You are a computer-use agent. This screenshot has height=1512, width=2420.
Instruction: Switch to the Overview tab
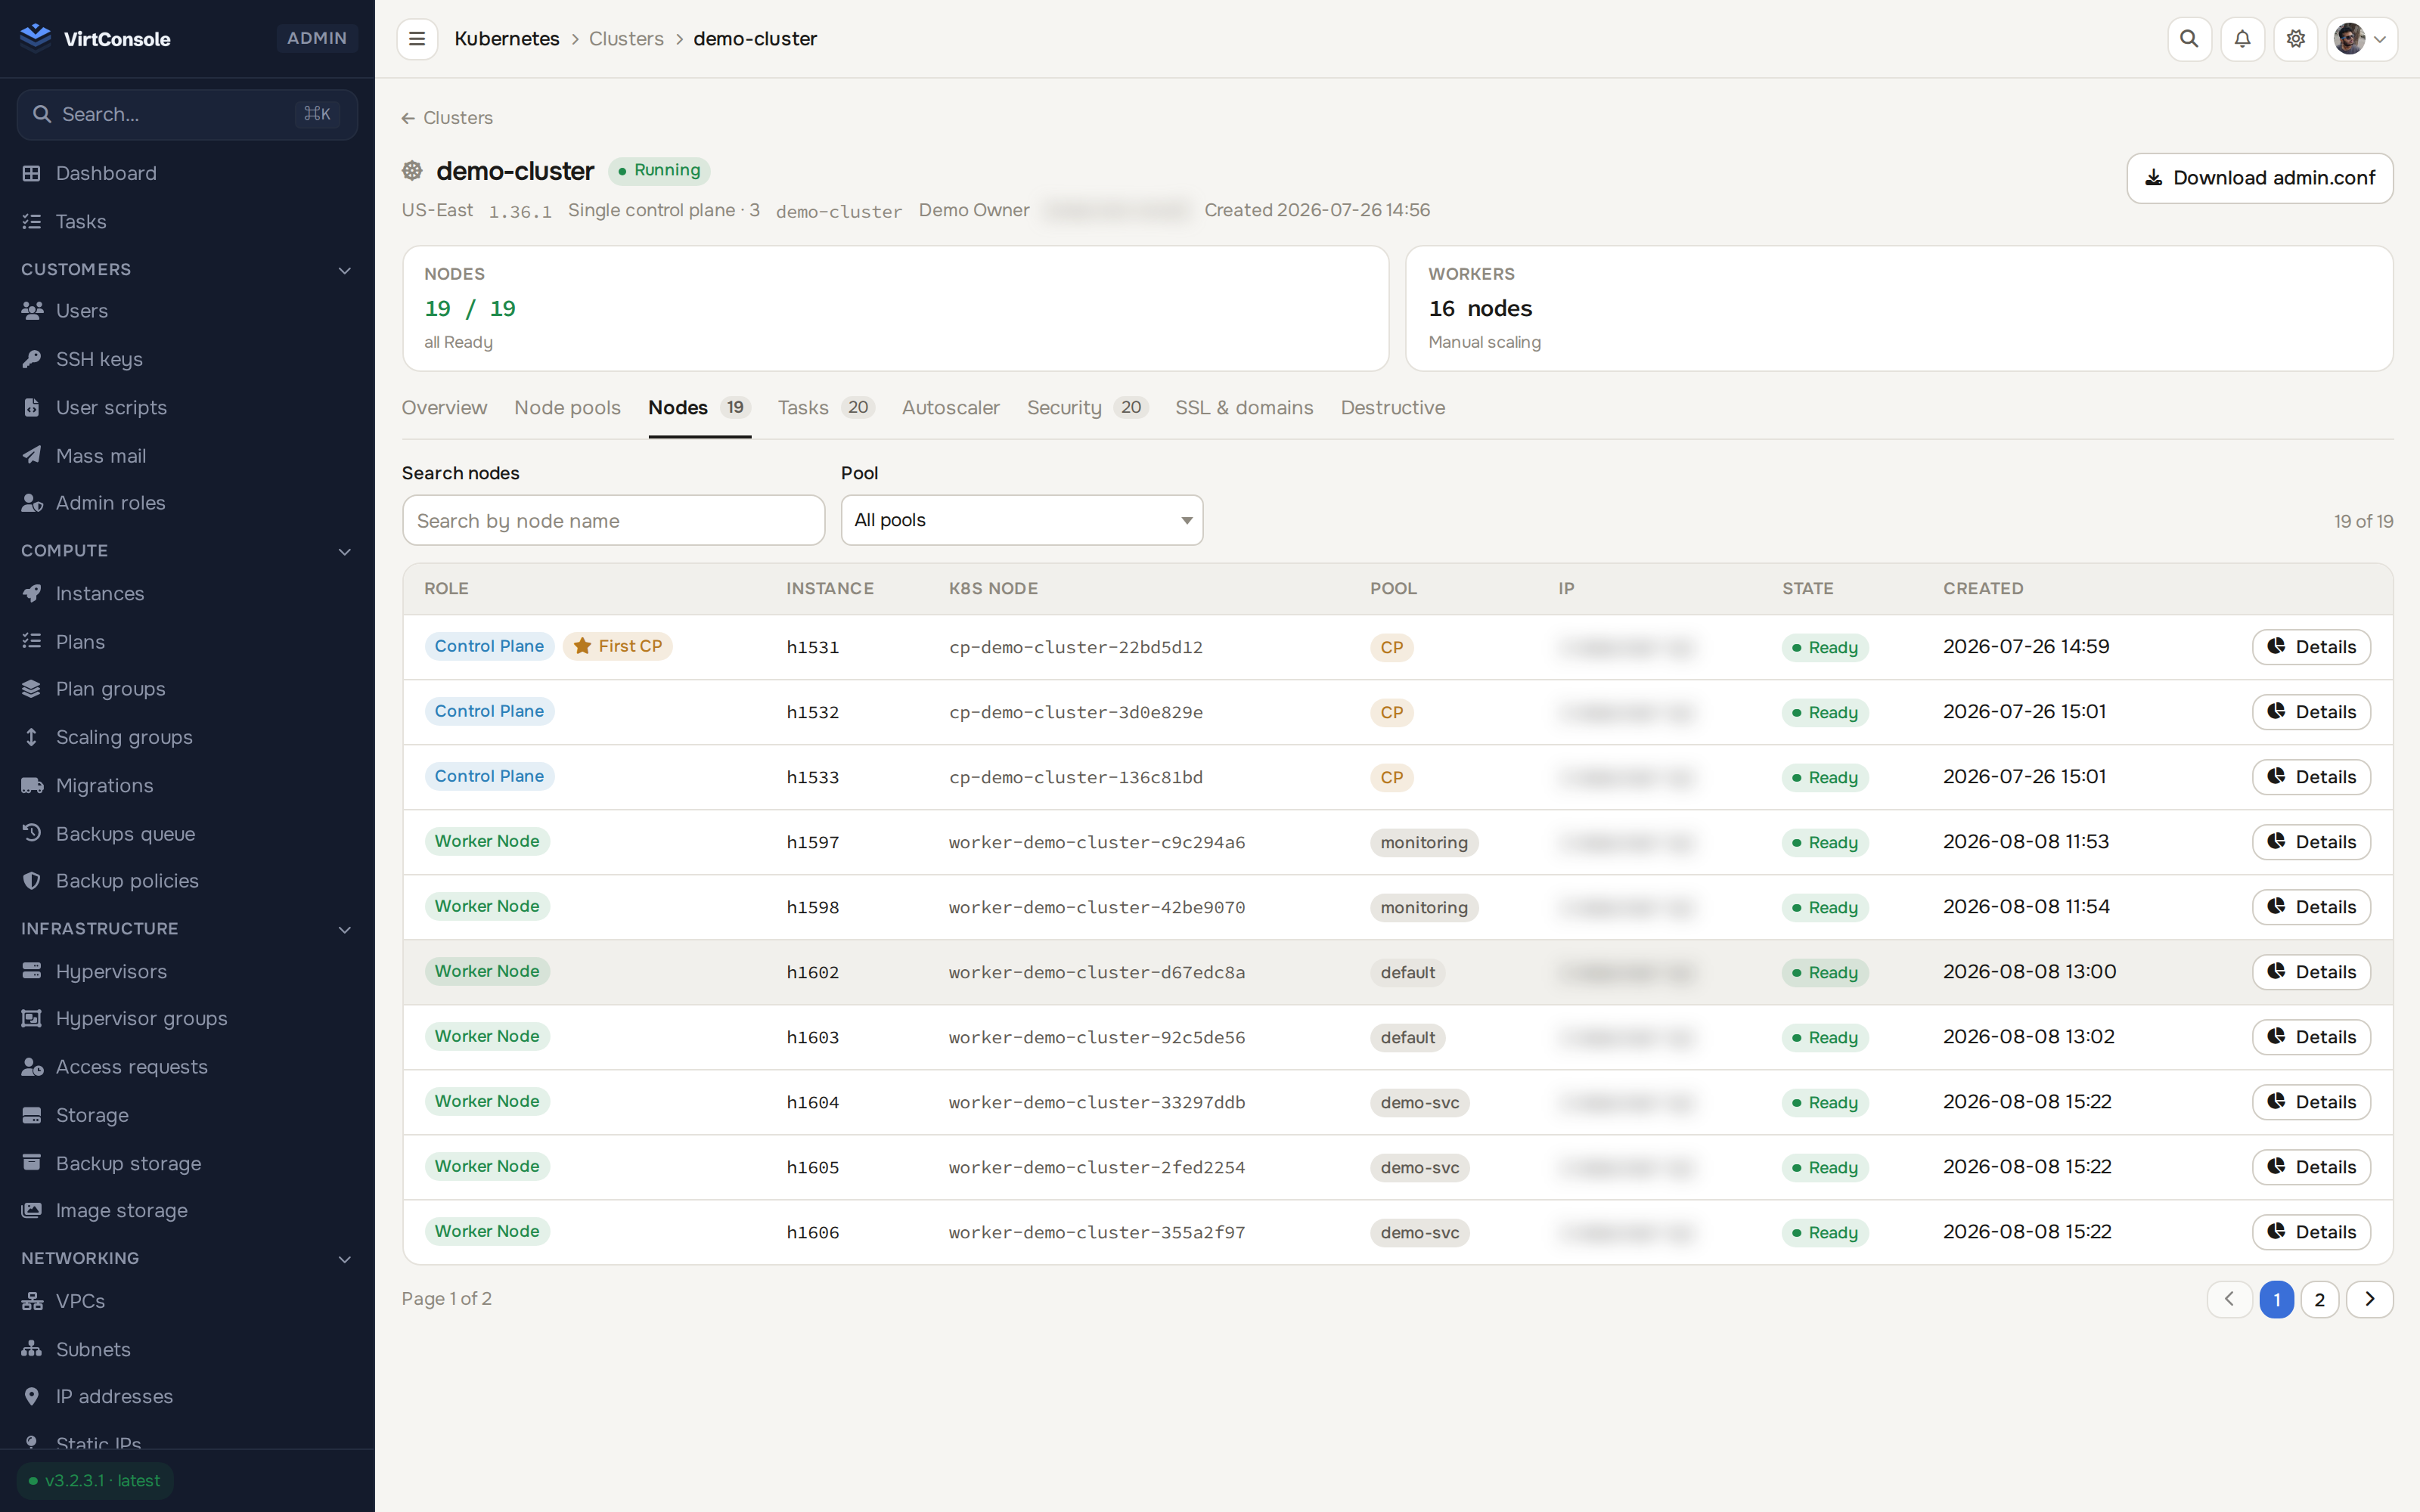[444, 407]
